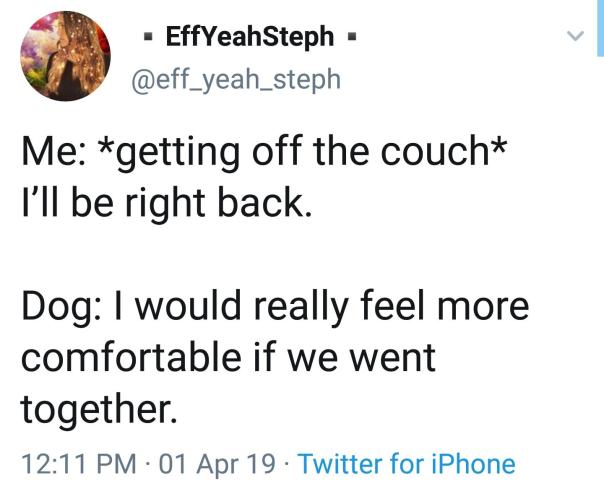Click the small square before EffYeahSteph
Screen dimensions: 604x499
click(x=145, y=39)
